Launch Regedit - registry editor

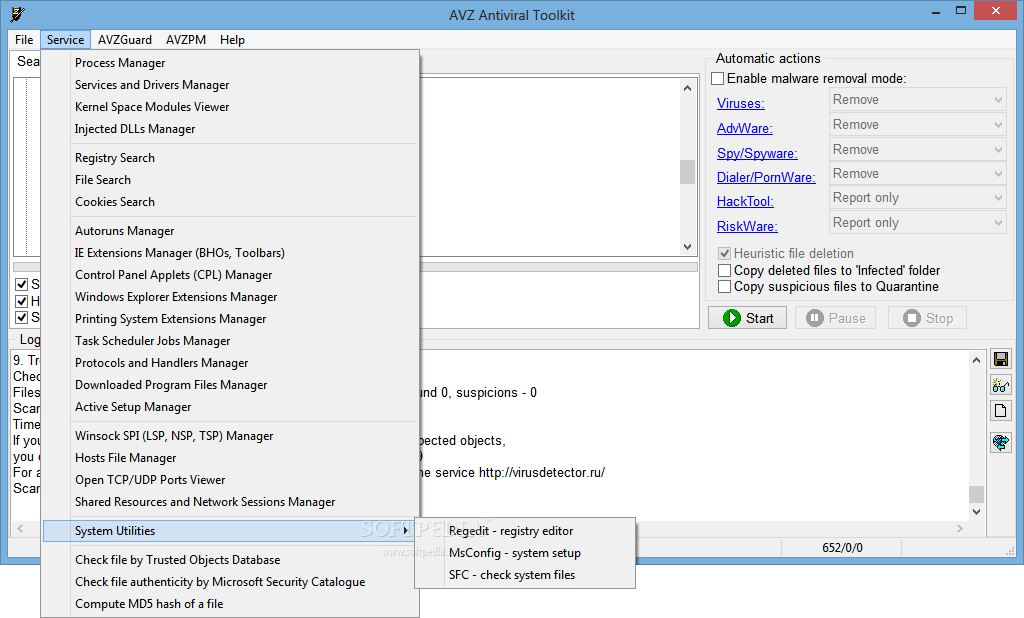tap(525, 531)
